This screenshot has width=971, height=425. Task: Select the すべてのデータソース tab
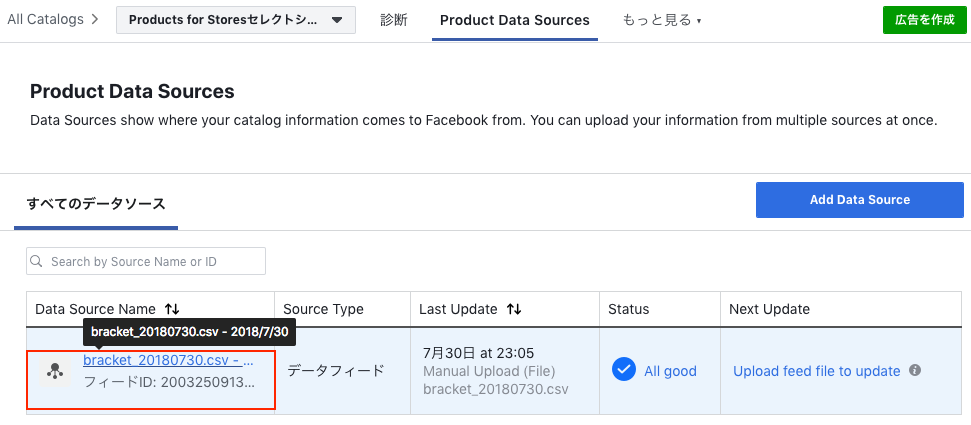96,203
